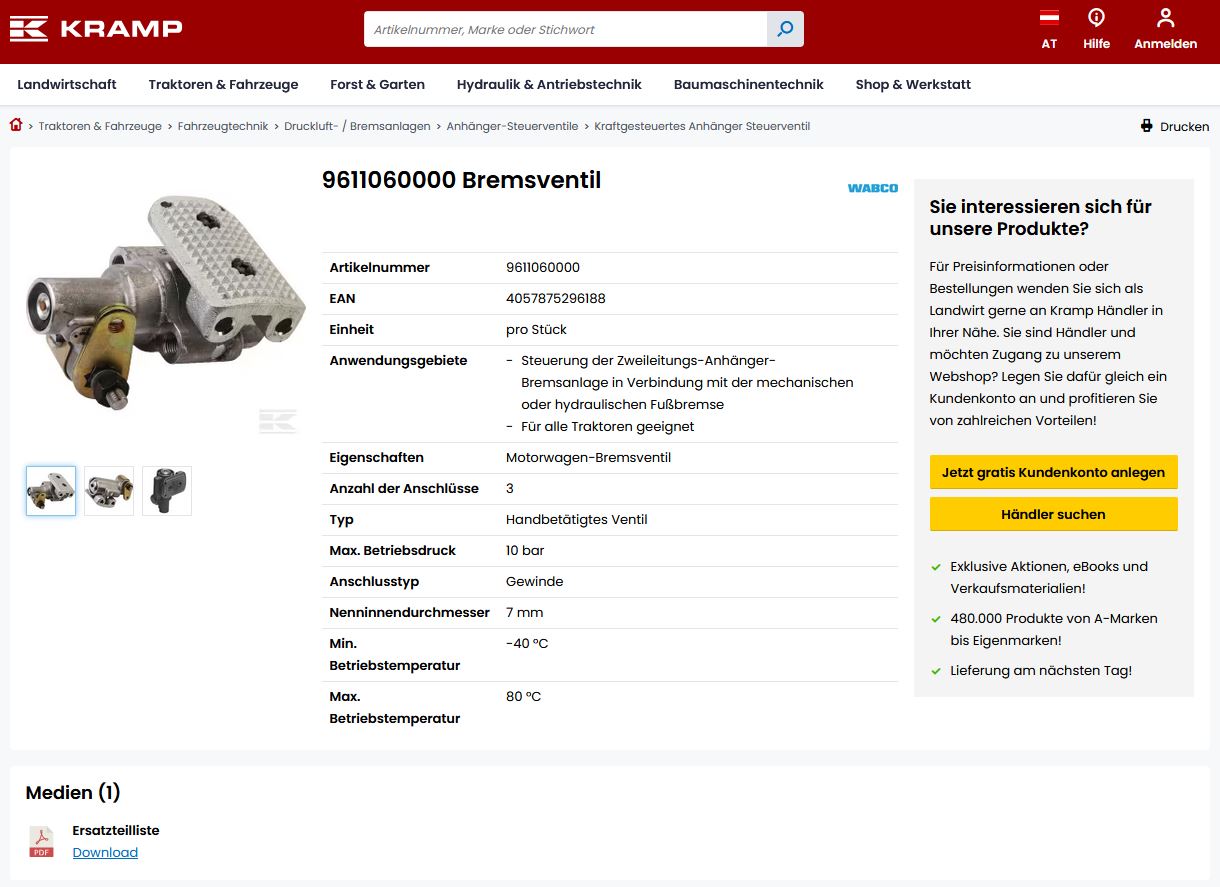
Task: Click the search magnifier button
Action: [785, 29]
